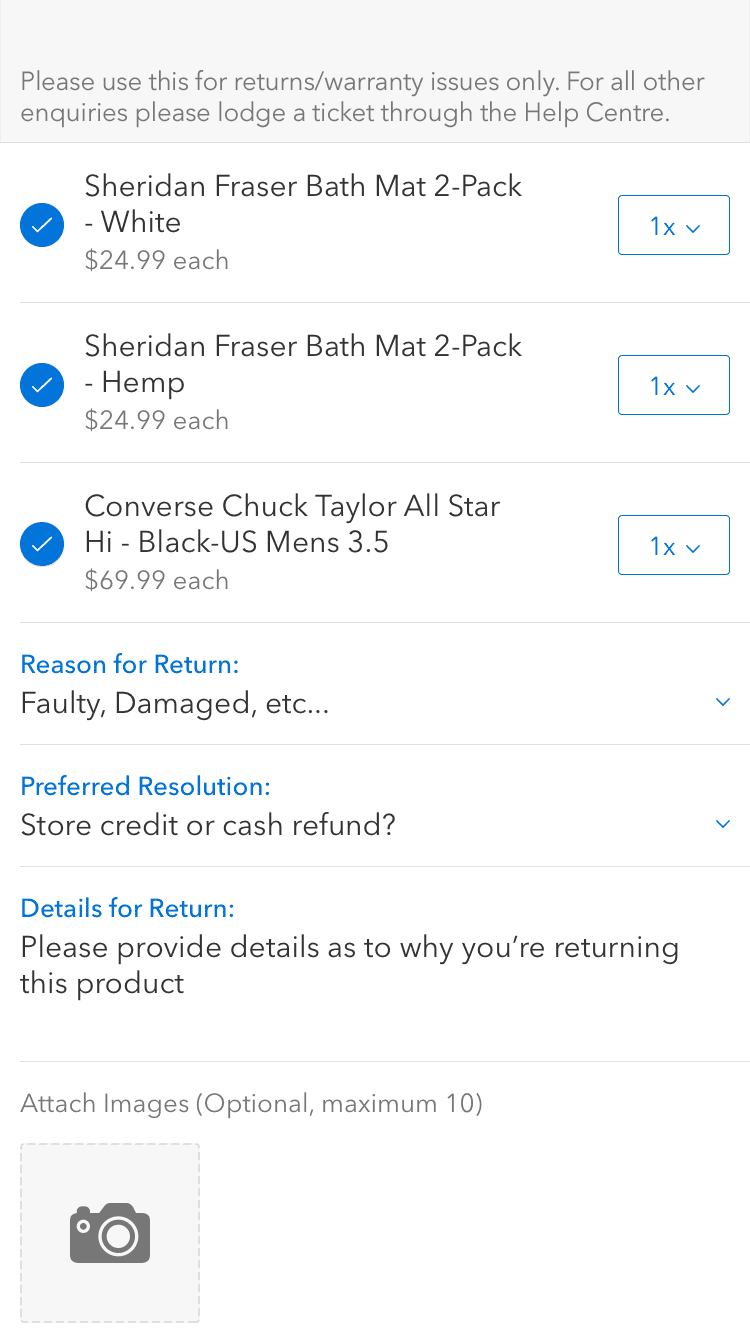Click the Preferred Resolution label
This screenshot has height=1334, width=750.
pyautogui.click(x=145, y=786)
